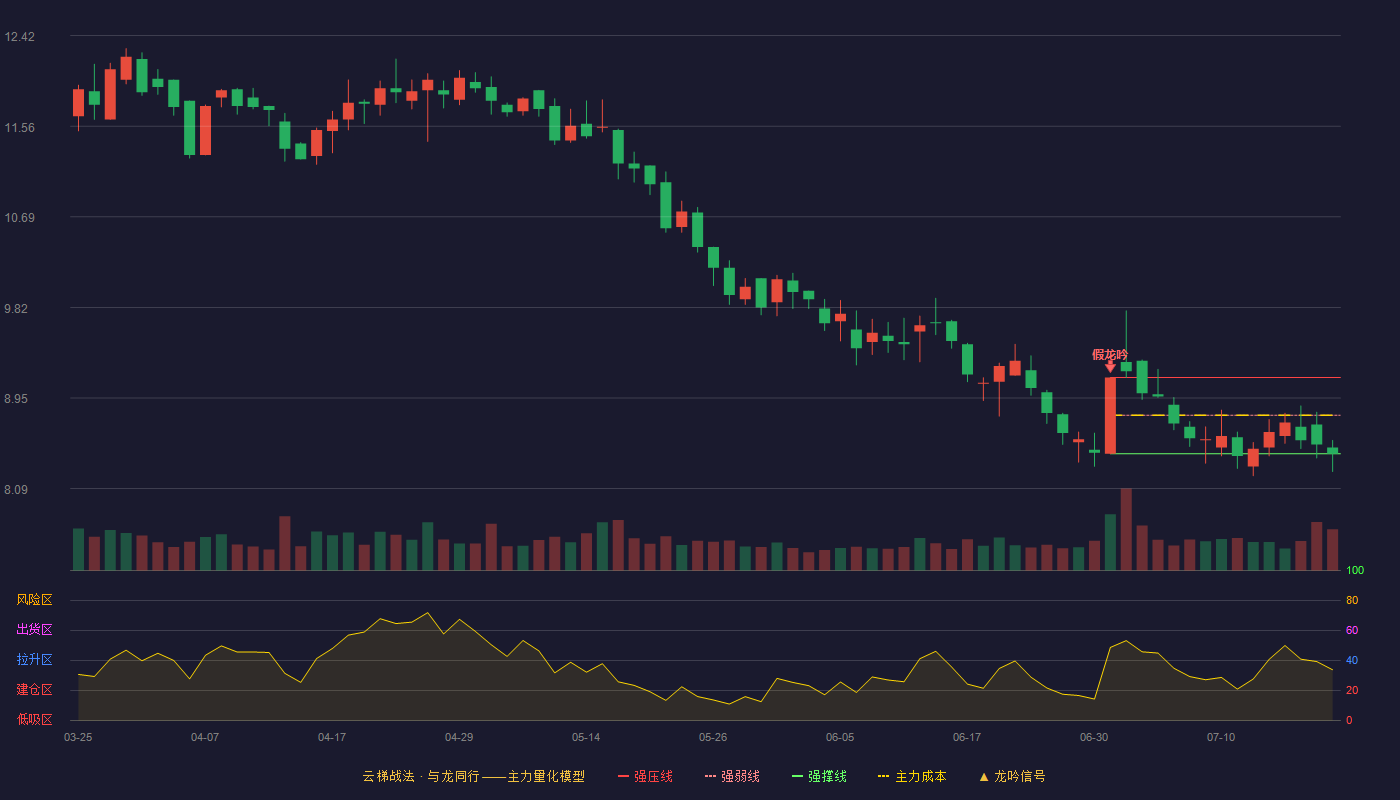Select the 风险区 zone label
The height and width of the screenshot is (800, 1400).
[x=34, y=600]
